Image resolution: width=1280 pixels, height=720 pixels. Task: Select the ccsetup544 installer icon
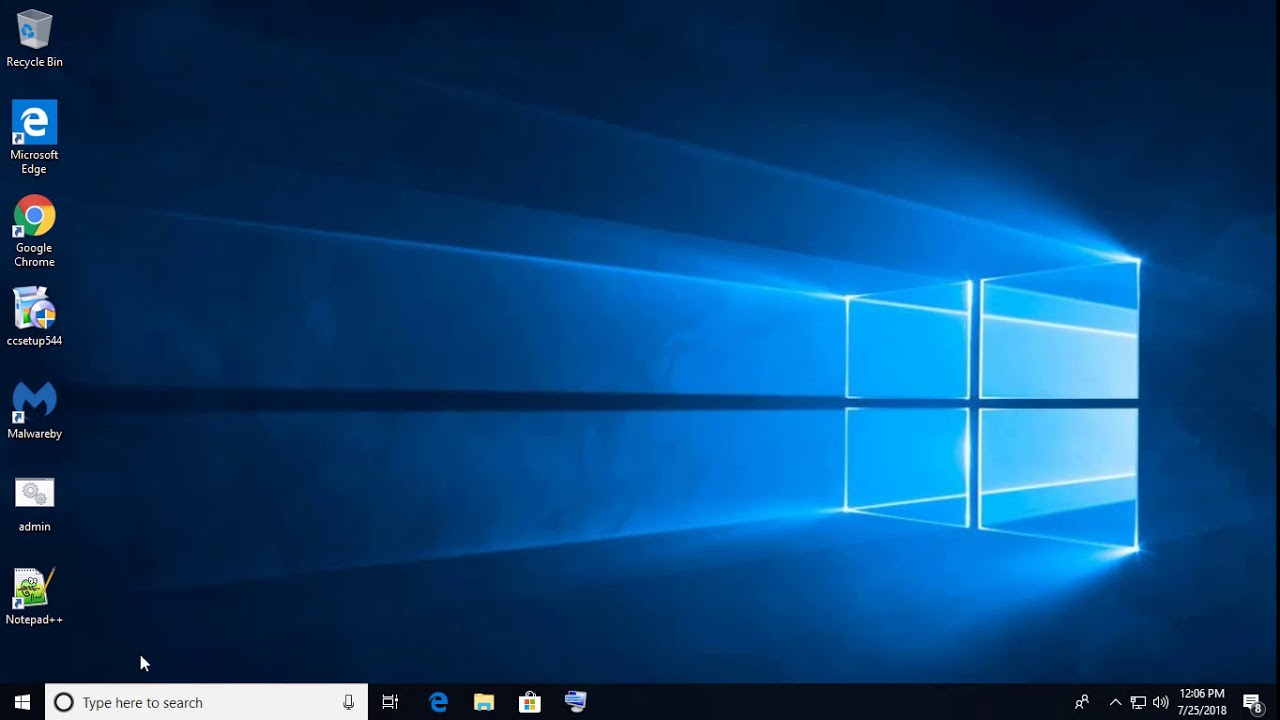[34, 316]
